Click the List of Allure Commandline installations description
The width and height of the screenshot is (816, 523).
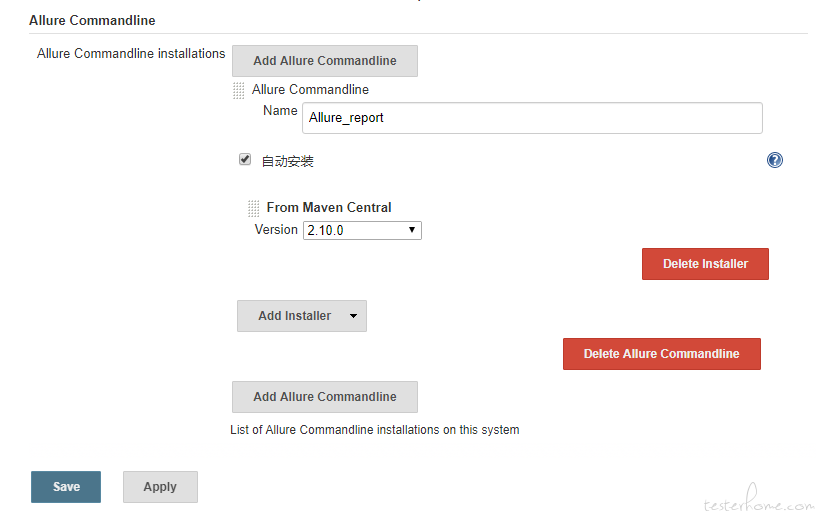[x=375, y=430]
